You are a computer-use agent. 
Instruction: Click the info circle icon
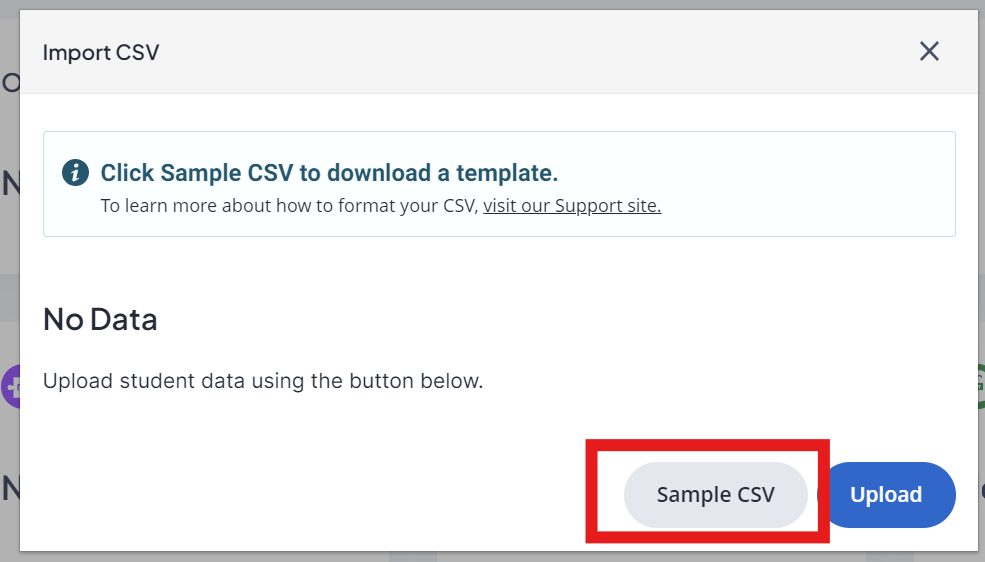point(75,172)
